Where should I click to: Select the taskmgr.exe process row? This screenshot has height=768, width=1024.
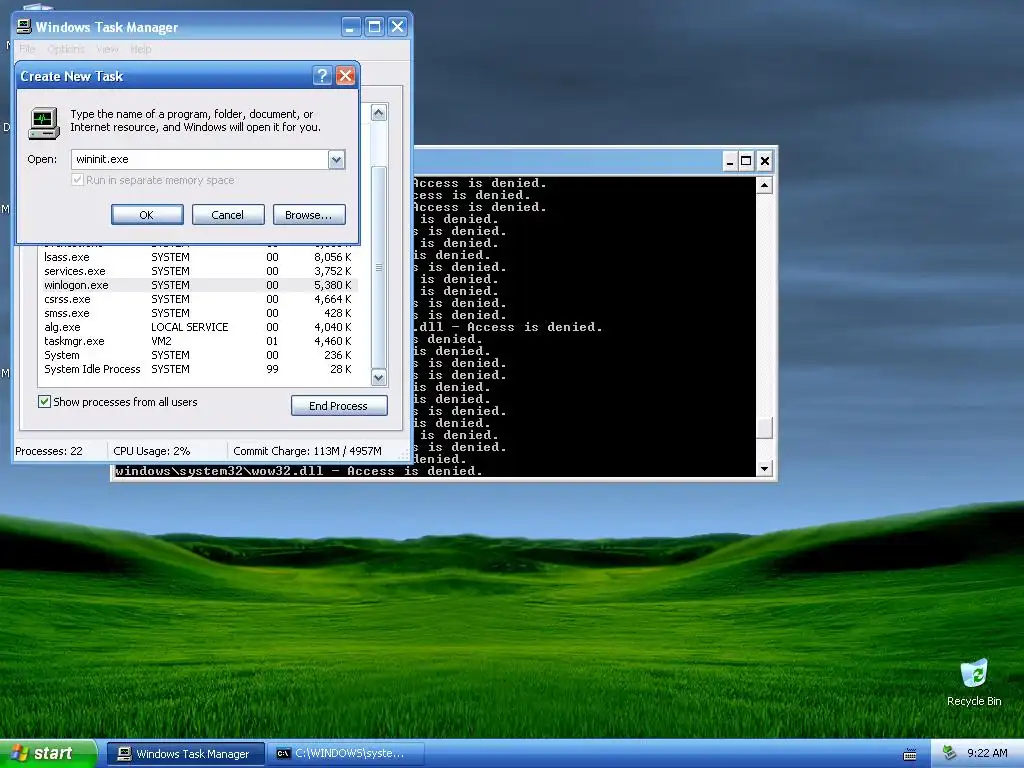[200, 342]
